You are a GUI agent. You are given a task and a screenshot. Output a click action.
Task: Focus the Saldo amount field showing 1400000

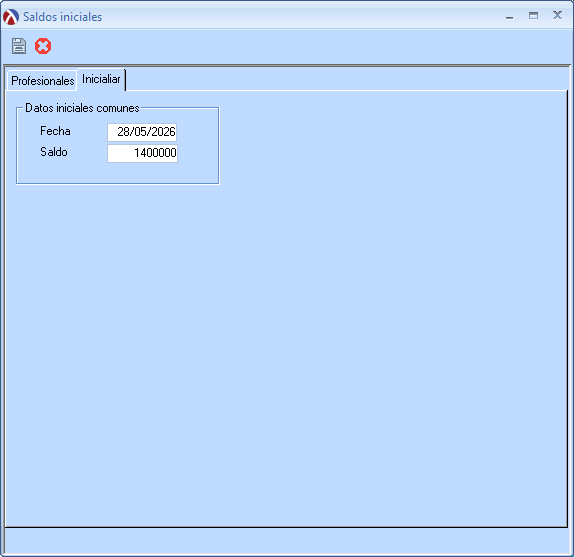tap(142, 153)
